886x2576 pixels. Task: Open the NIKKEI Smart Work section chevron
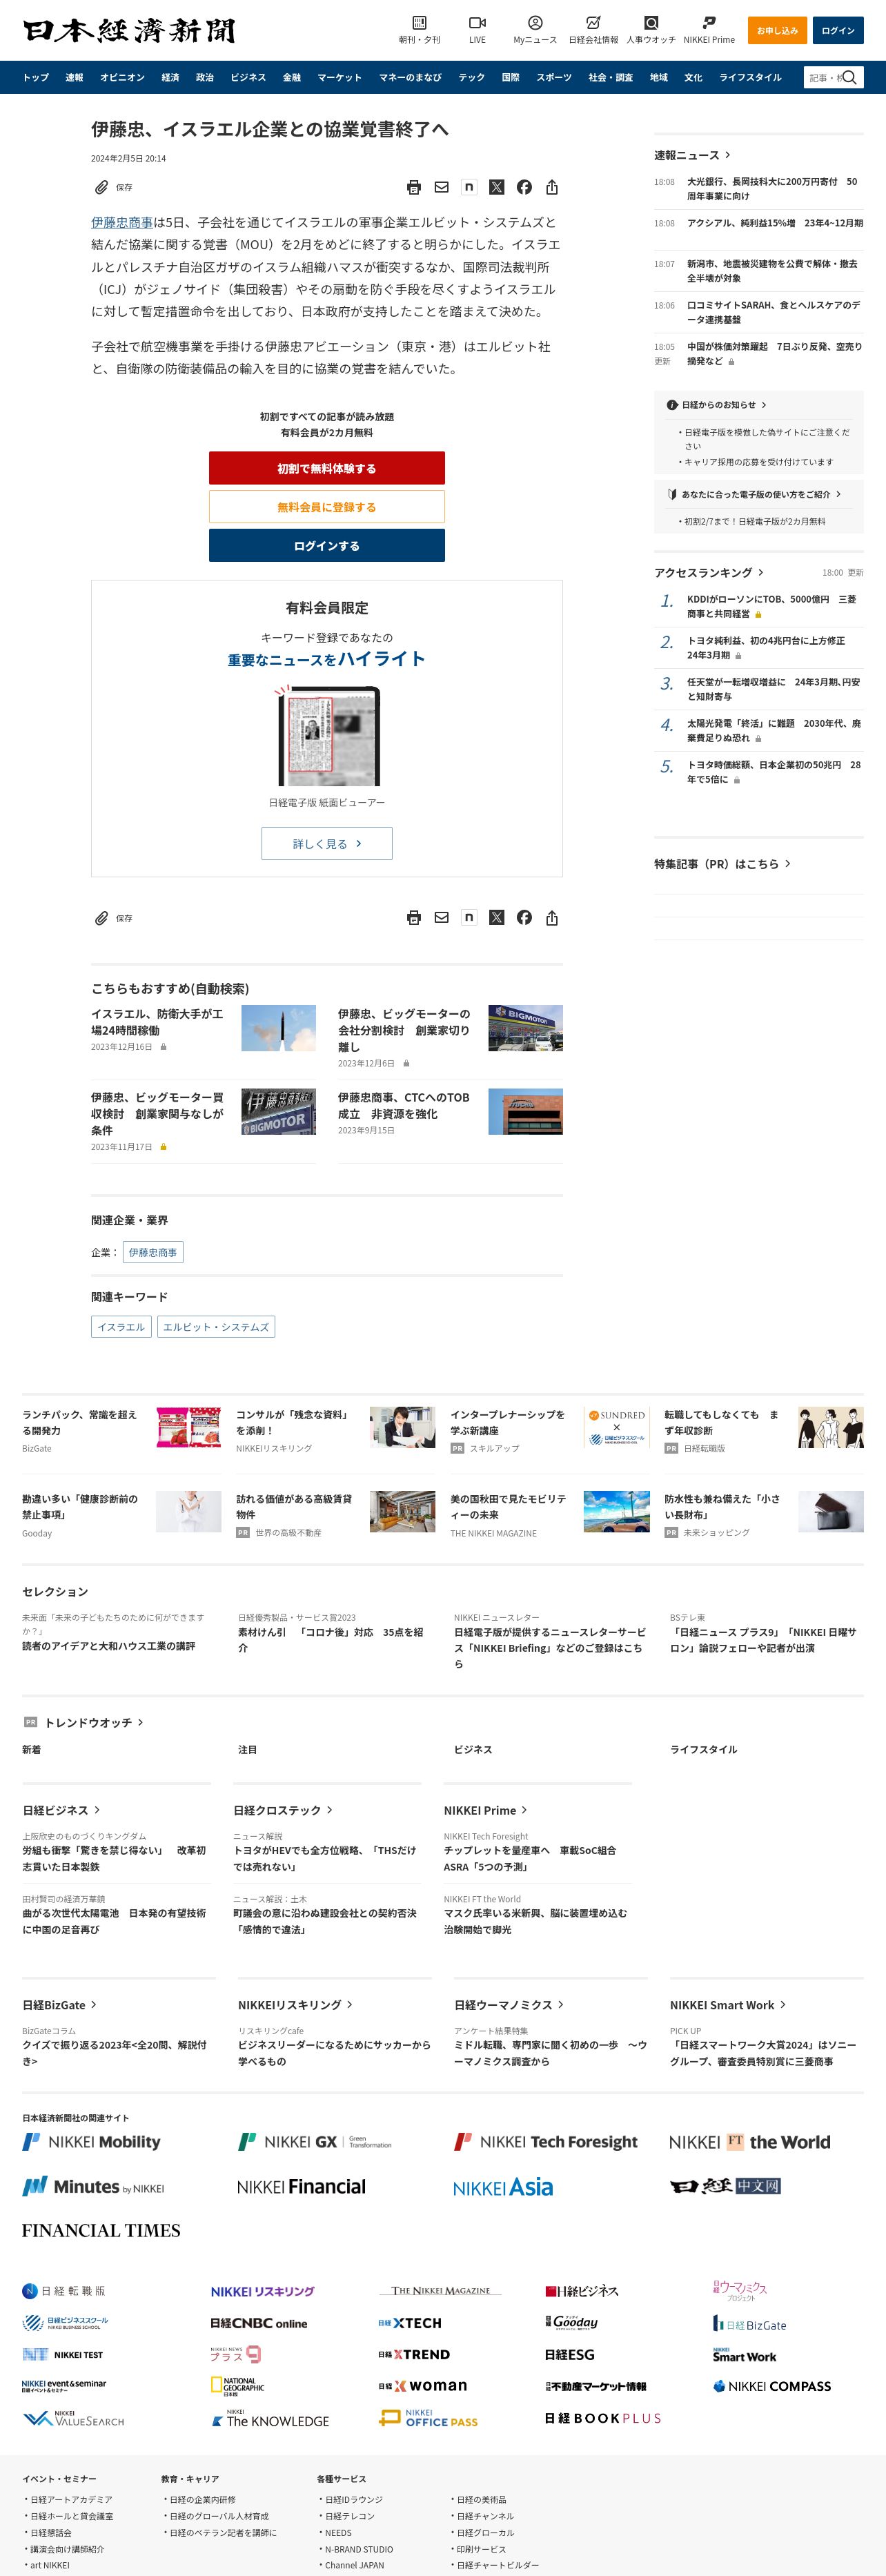pyautogui.click(x=783, y=2005)
